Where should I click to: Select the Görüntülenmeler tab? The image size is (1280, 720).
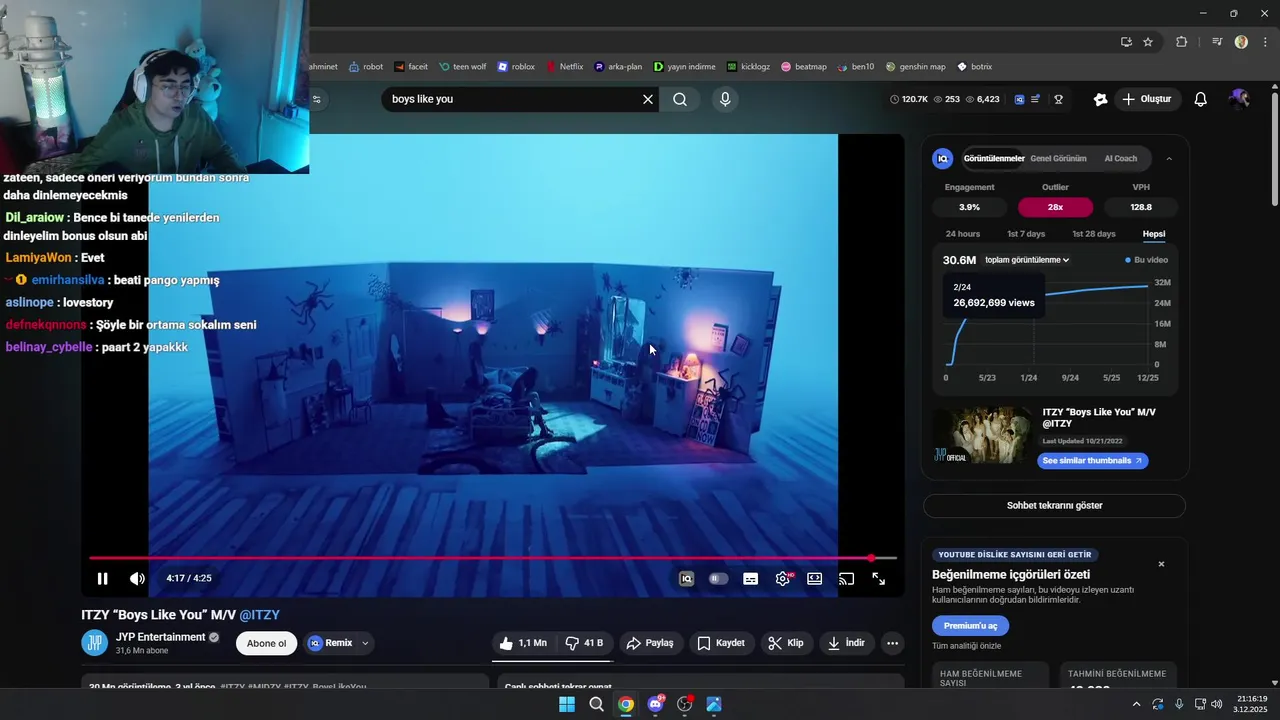[994, 158]
